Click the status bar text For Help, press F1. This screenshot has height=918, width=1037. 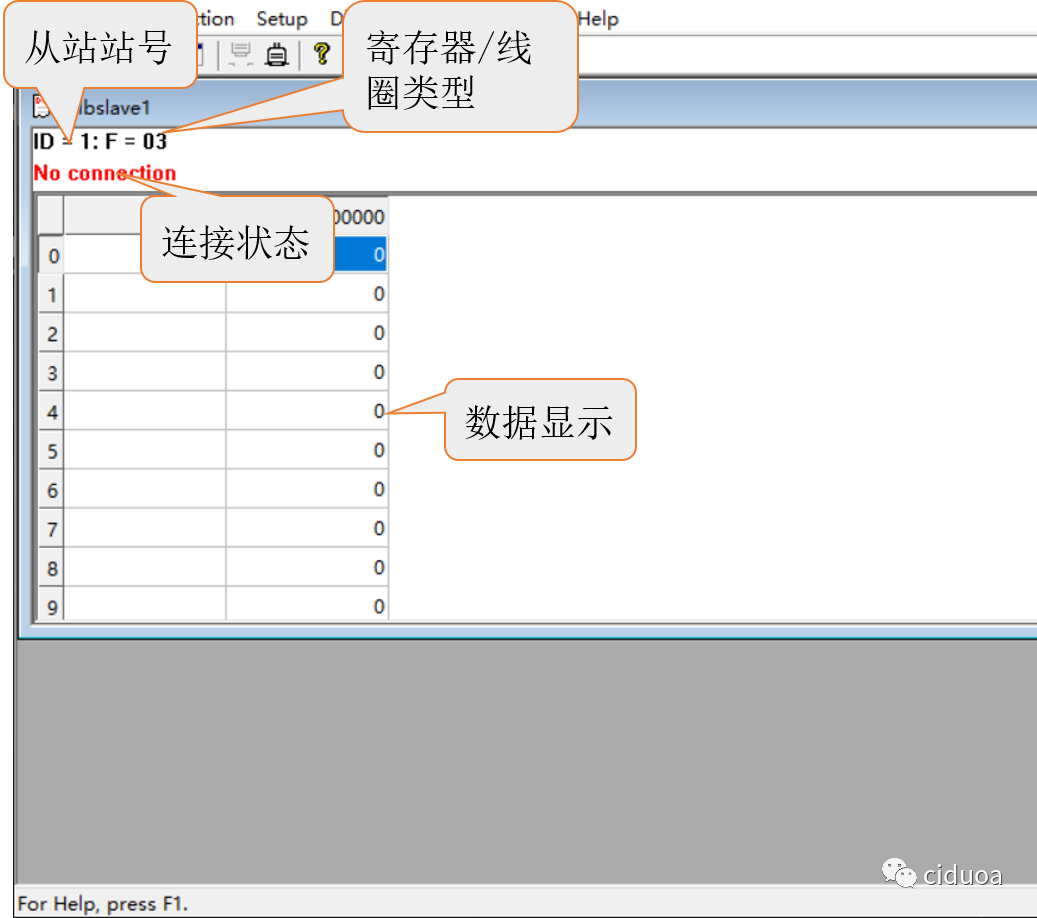coord(103,903)
